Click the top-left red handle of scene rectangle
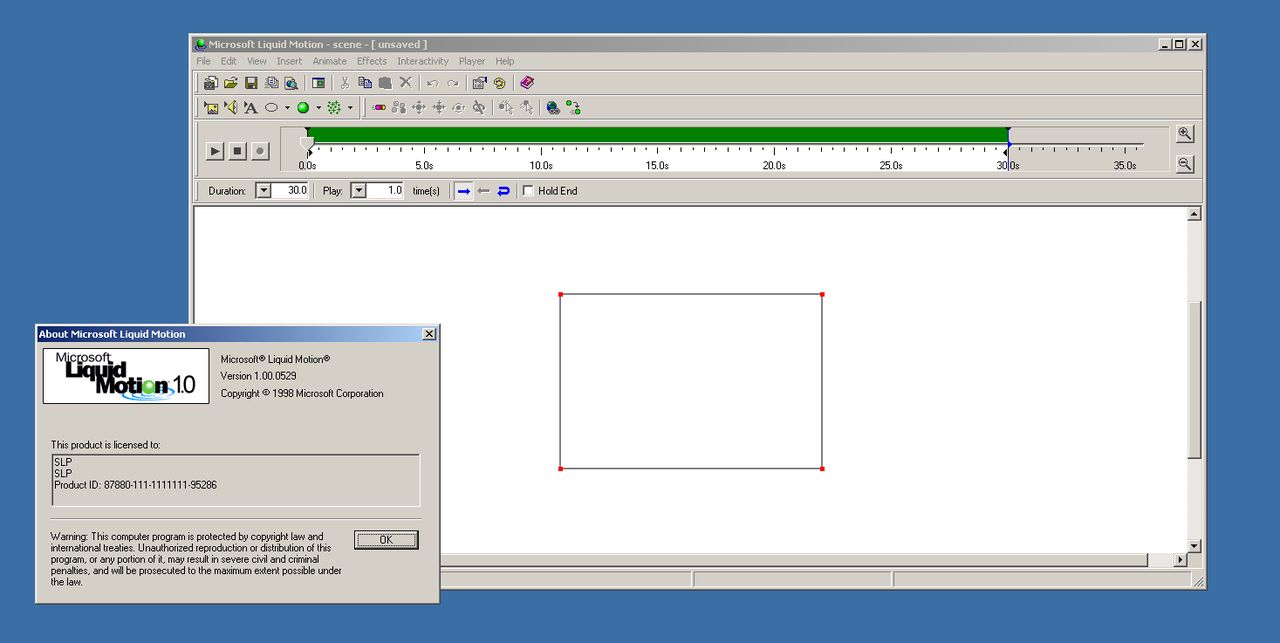This screenshot has width=1280, height=643. pos(560,294)
